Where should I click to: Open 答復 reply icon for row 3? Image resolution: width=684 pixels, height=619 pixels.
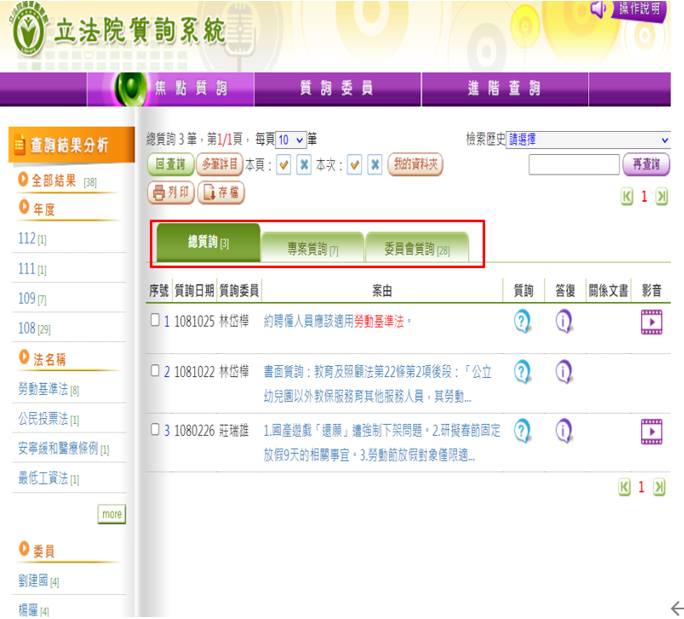tap(564, 431)
